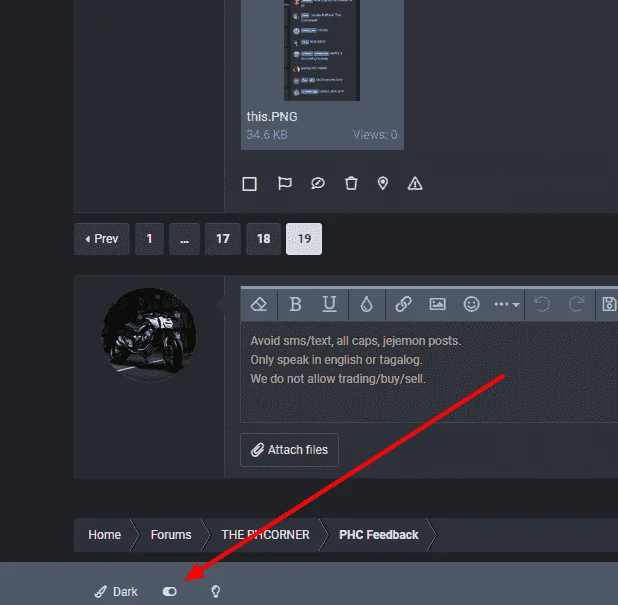Open the Forums breadcrumb
This screenshot has height=605, width=618.
click(171, 535)
